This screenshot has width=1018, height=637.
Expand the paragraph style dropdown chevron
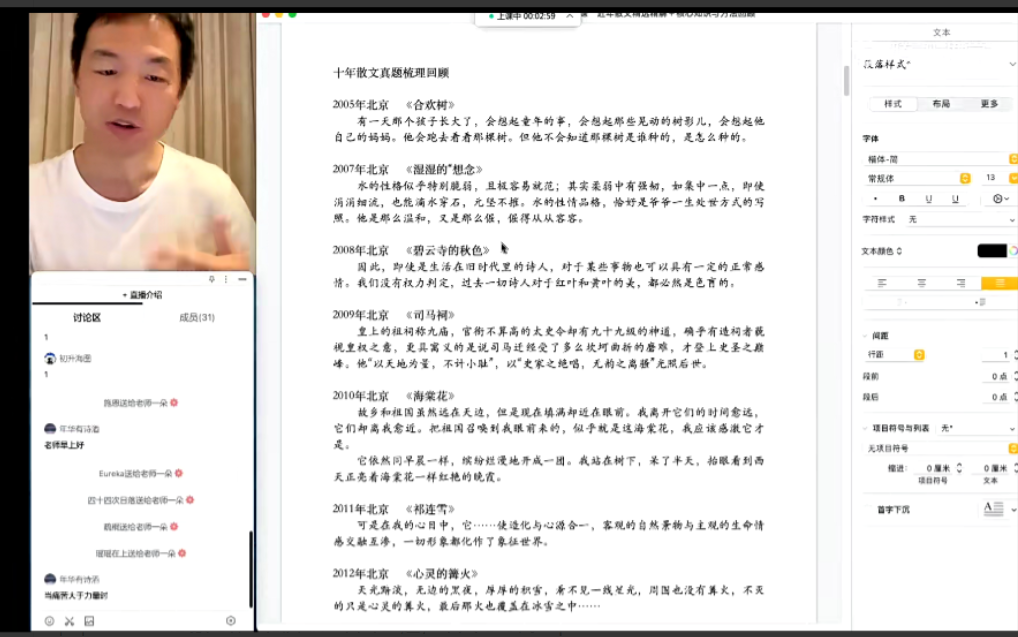tap(1012, 63)
